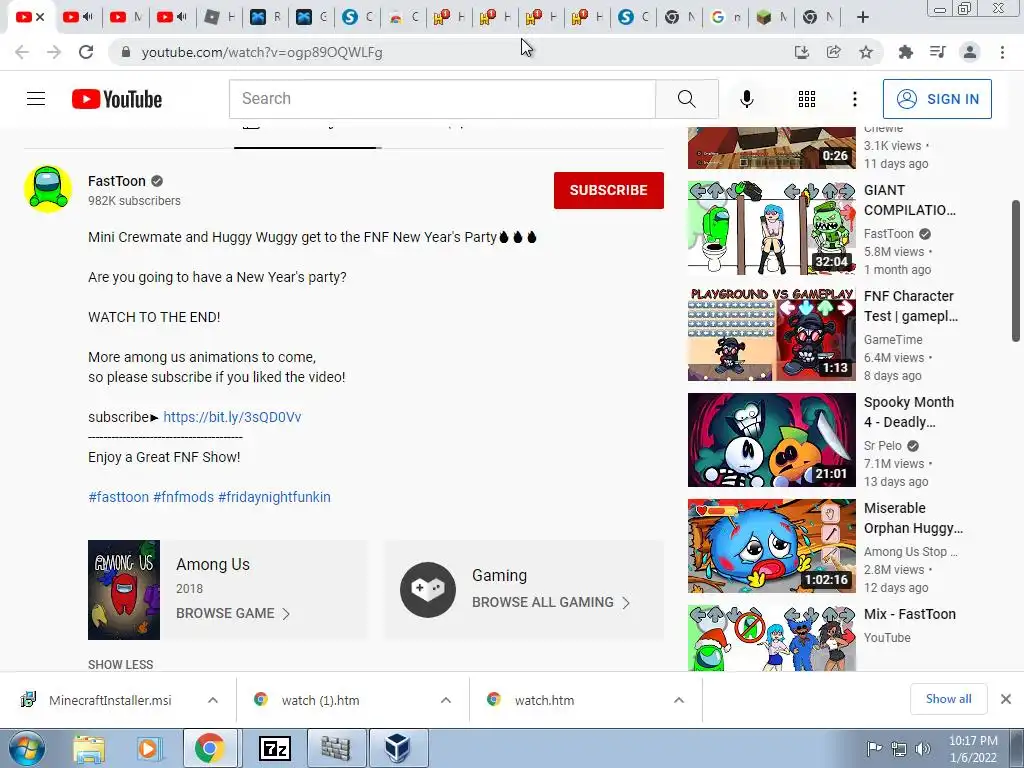This screenshot has width=1024, height=768.
Task: Open FastToon channel name link
Action: coord(117,181)
